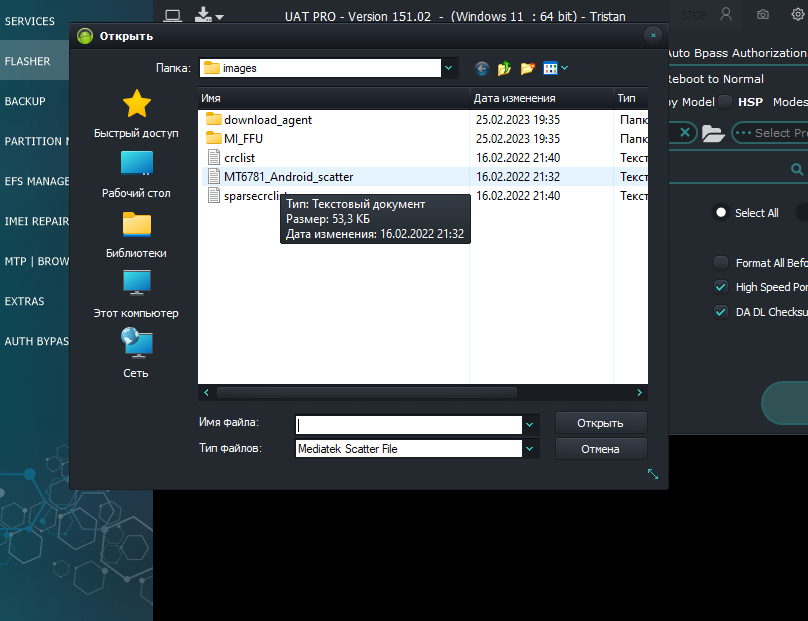Open the PARTITION sidebar tab
Viewport: 808px width, 621px height.
coord(34,141)
